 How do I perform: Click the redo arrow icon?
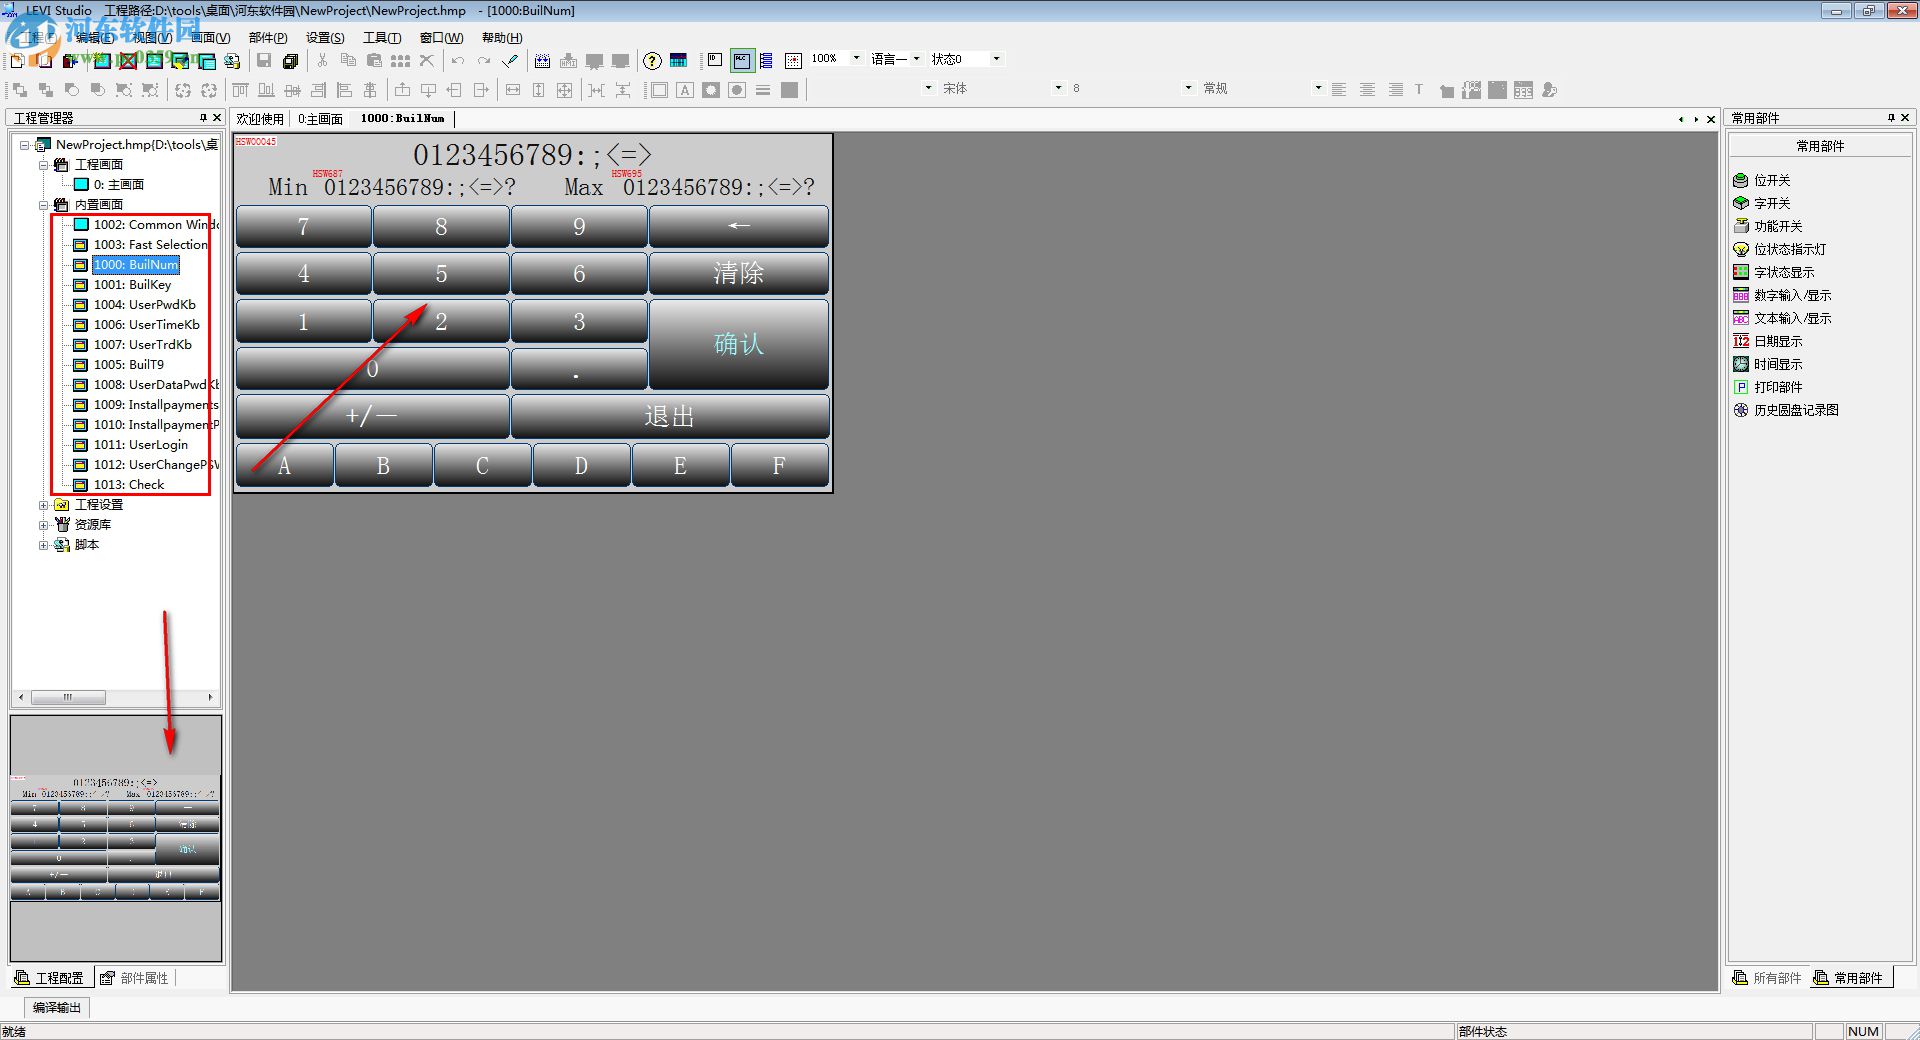pyautogui.click(x=484, y=61)
